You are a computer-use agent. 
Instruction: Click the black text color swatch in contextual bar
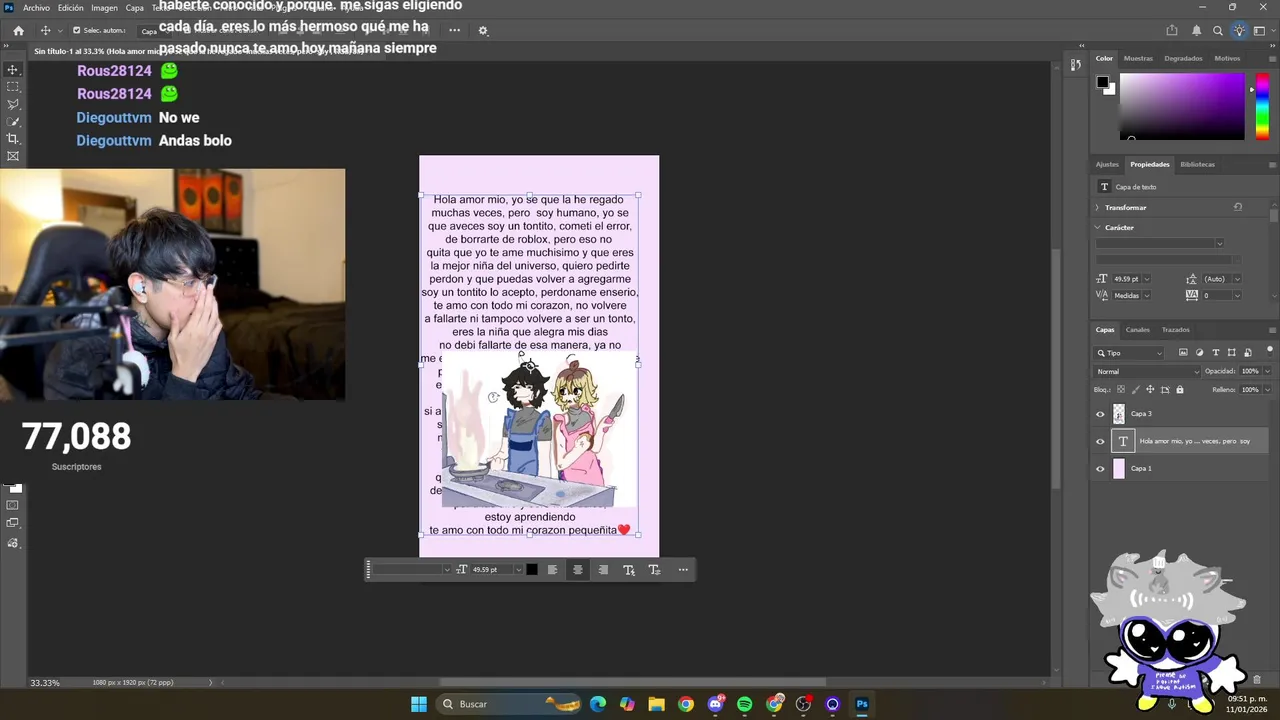click(x=532, y=570)
